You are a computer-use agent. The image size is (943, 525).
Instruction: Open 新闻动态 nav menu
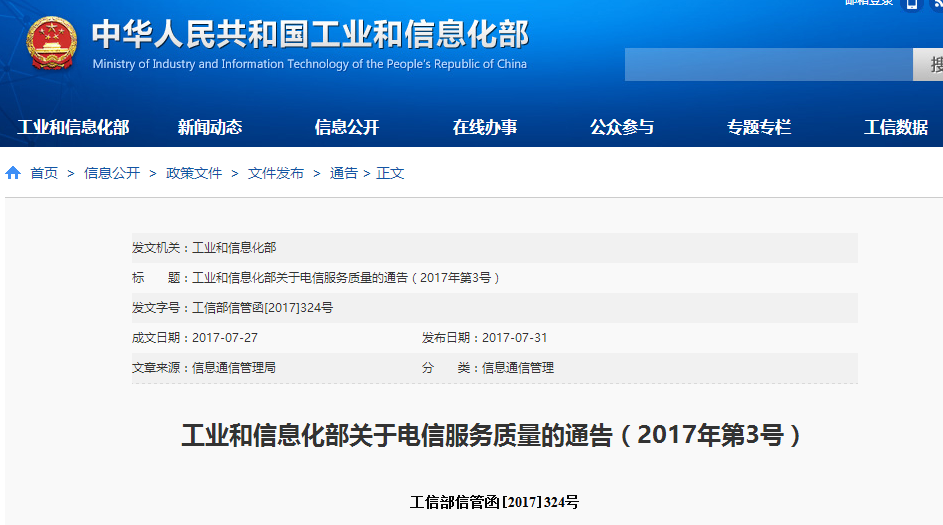pyautogui.click(x=210, y=127)
